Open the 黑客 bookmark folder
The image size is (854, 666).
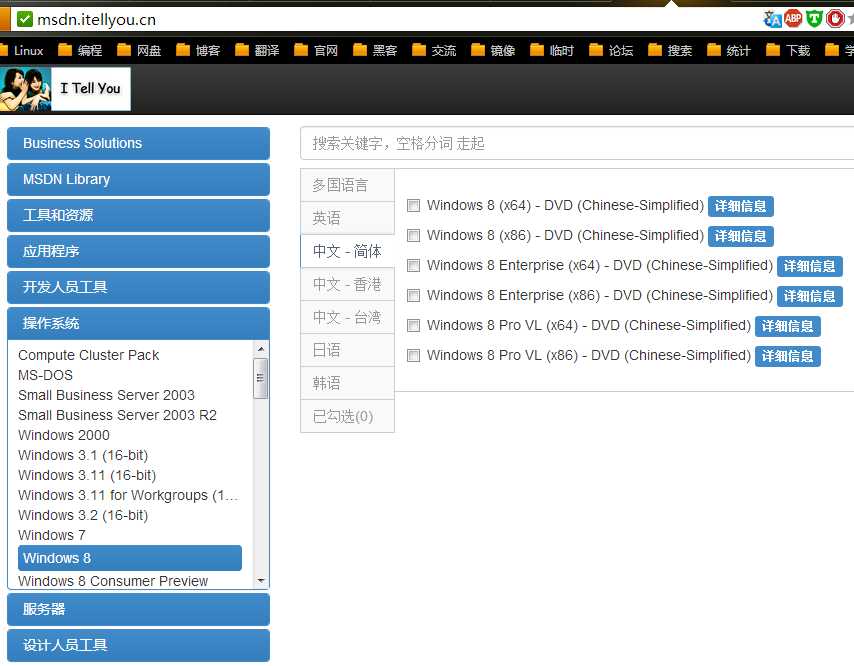point(375,51)
